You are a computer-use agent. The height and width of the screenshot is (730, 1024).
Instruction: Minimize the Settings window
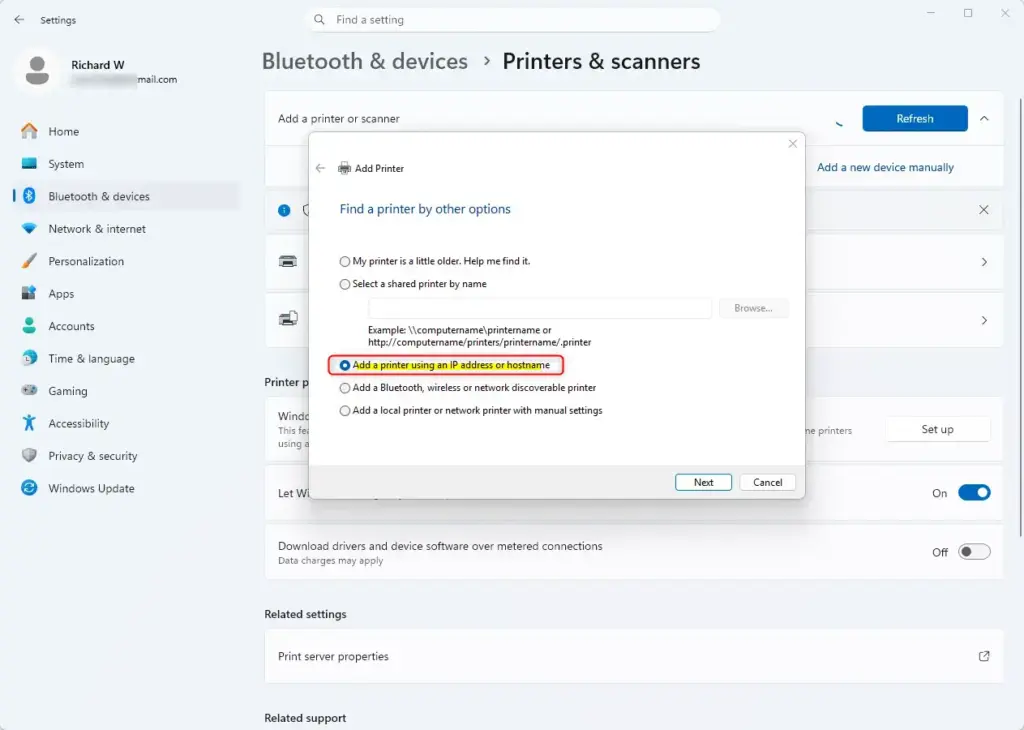(931, 13)
